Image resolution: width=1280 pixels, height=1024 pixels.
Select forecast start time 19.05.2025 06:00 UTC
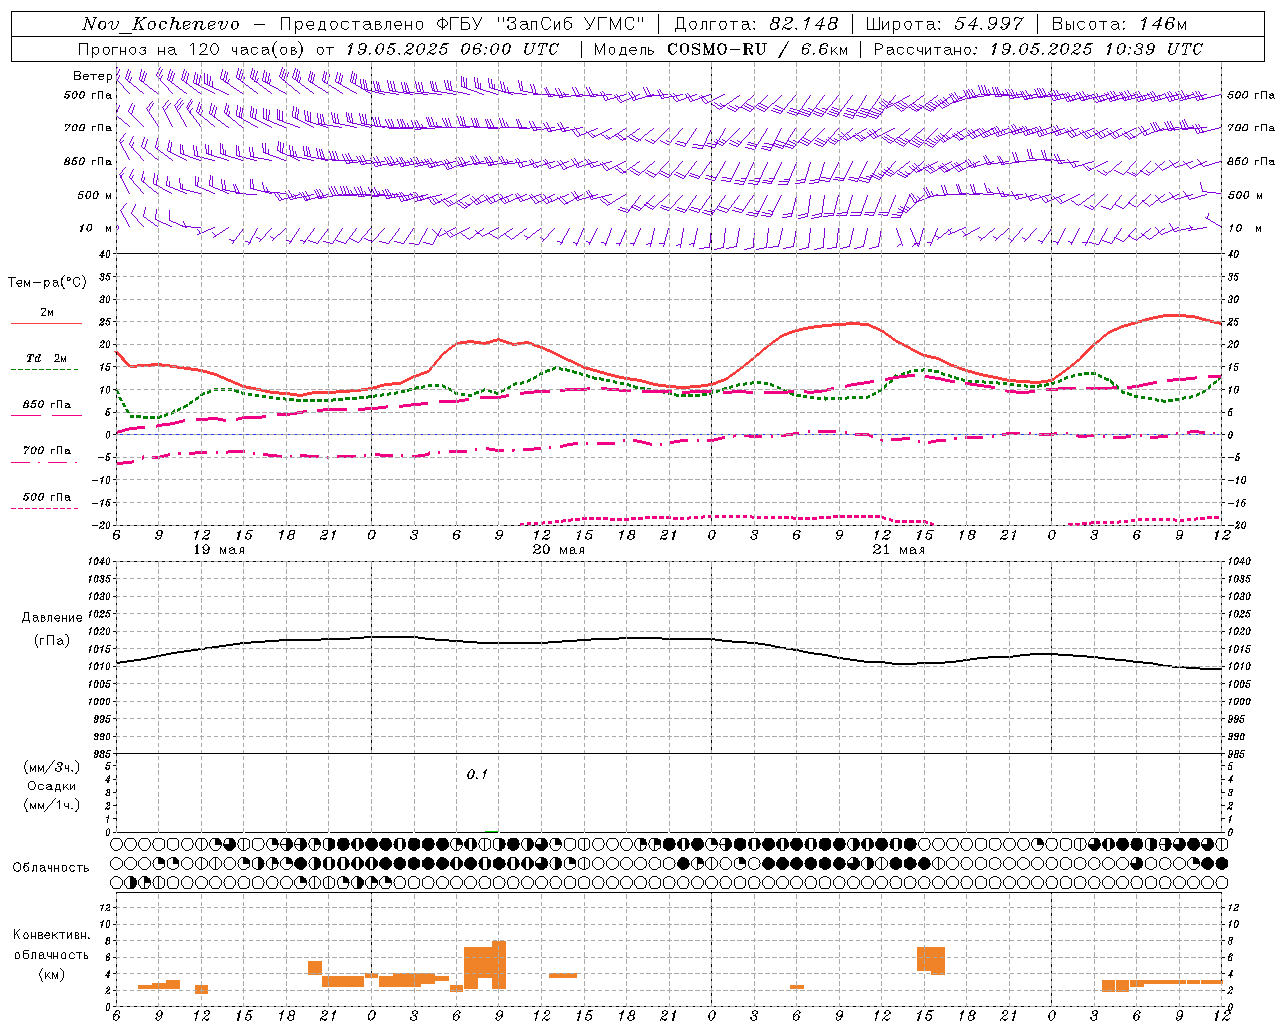(x=452, y=49)
